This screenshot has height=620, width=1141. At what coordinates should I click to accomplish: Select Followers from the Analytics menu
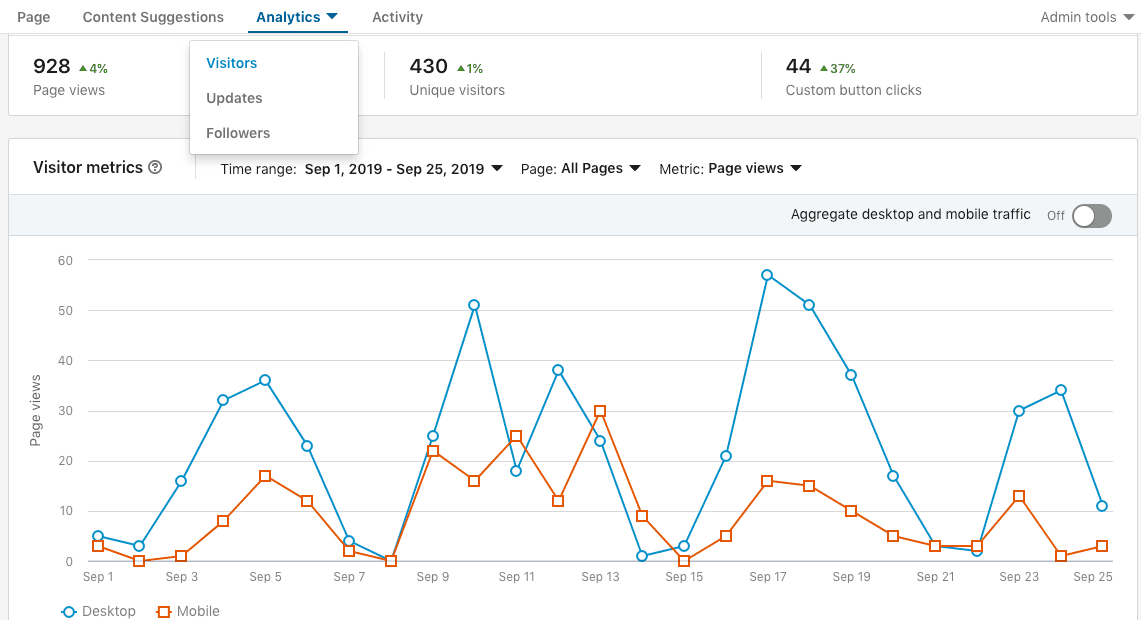point(238,132)
